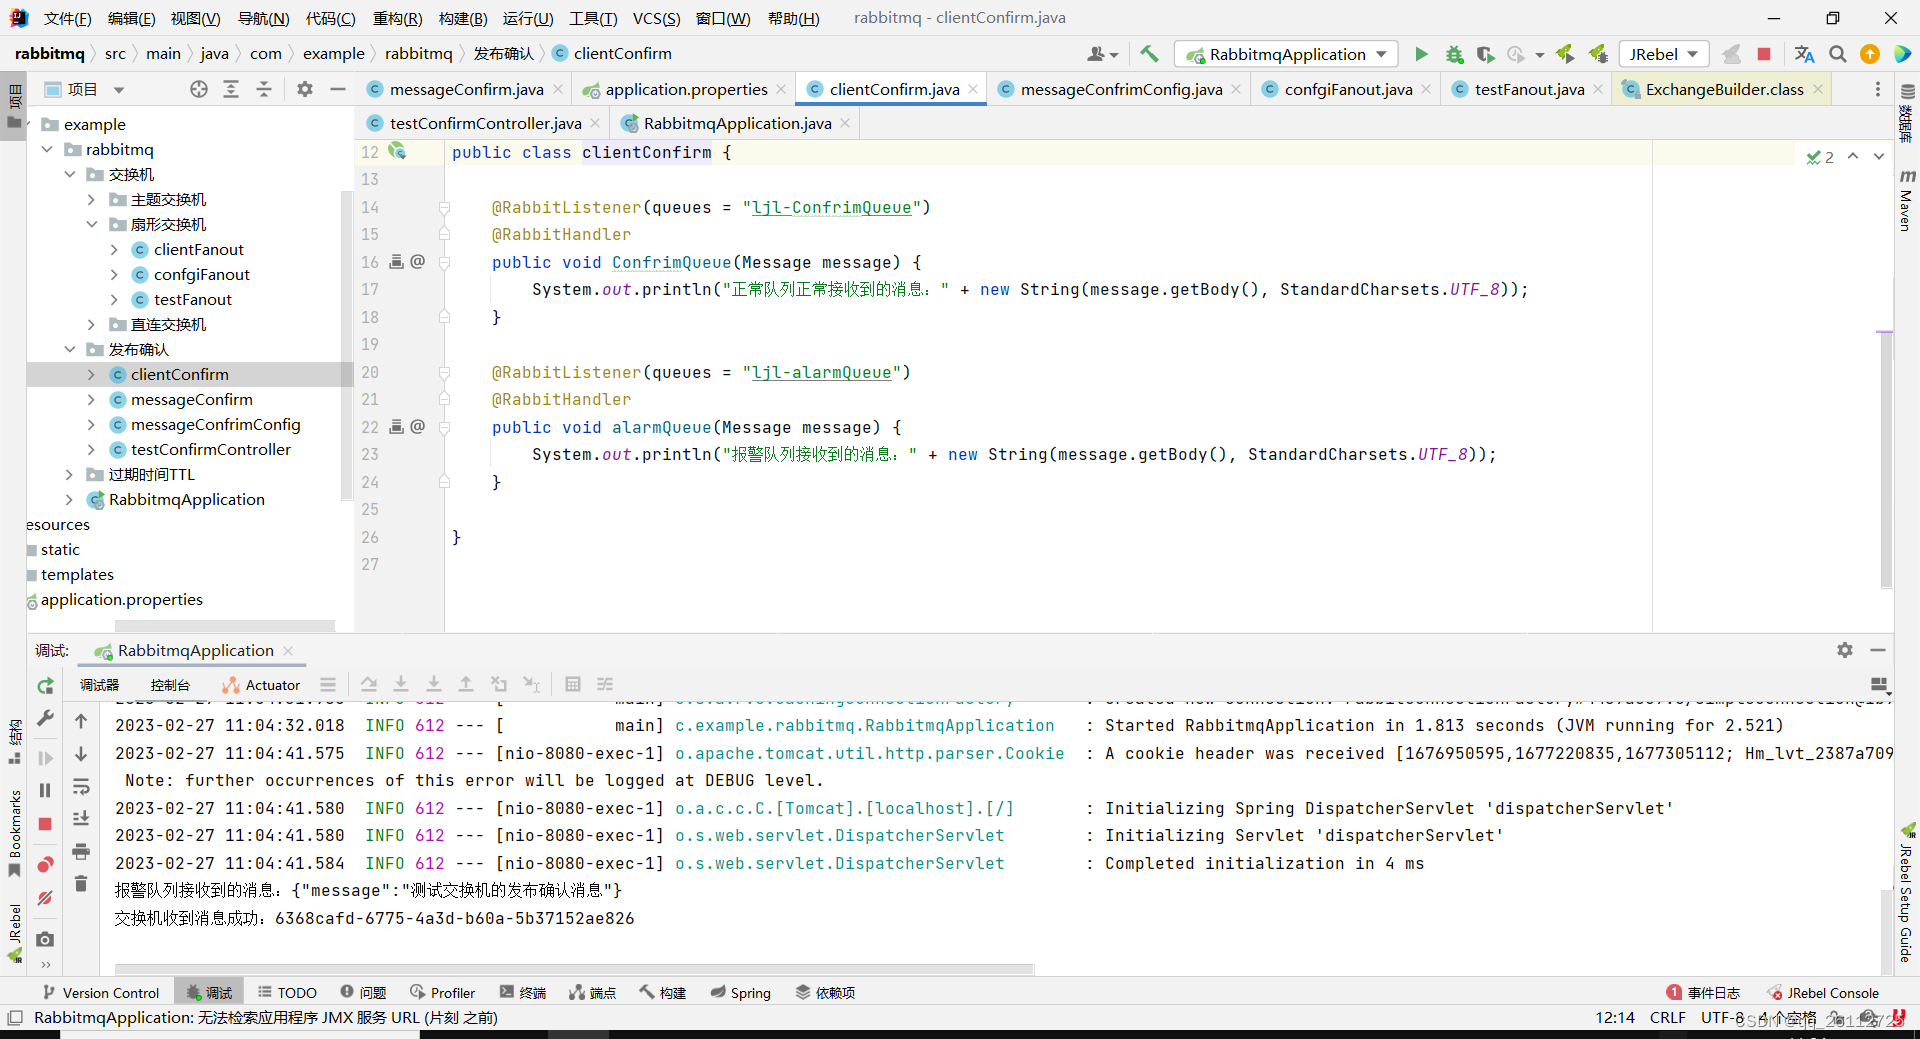Hide the debug tool window with the minus button
This screenshot has width=1920, height=1039.
click(1878, 650)
